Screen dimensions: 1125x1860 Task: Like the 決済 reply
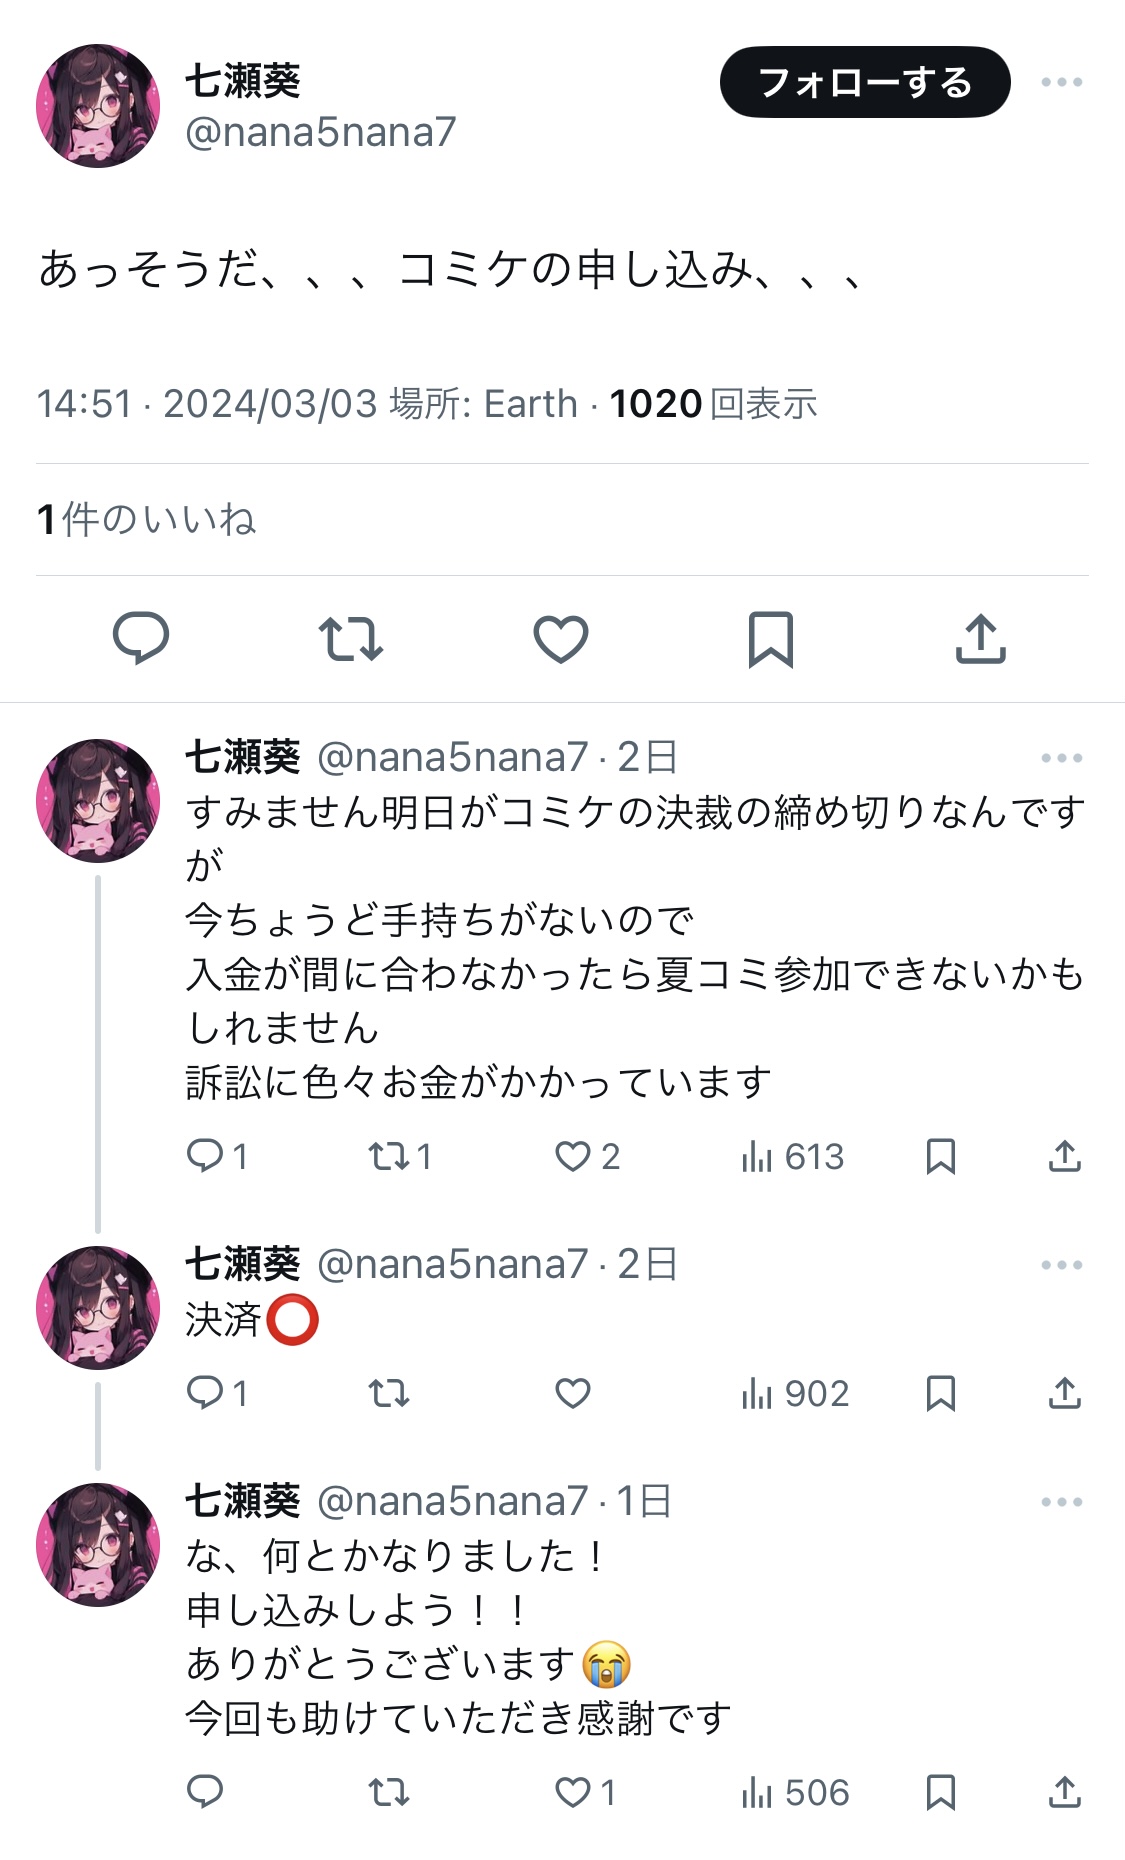(573, 1393)
